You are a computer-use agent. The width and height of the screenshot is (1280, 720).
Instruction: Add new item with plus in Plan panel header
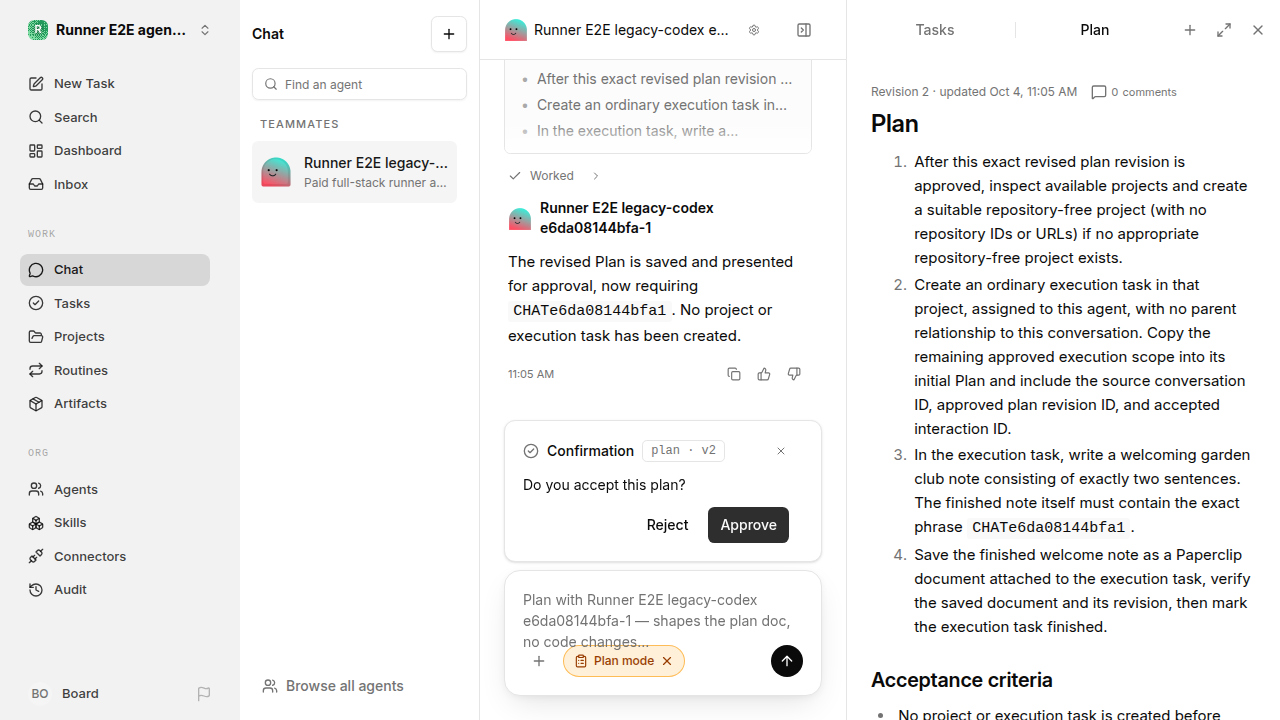pyautogui.click(x=1190, y=30)
